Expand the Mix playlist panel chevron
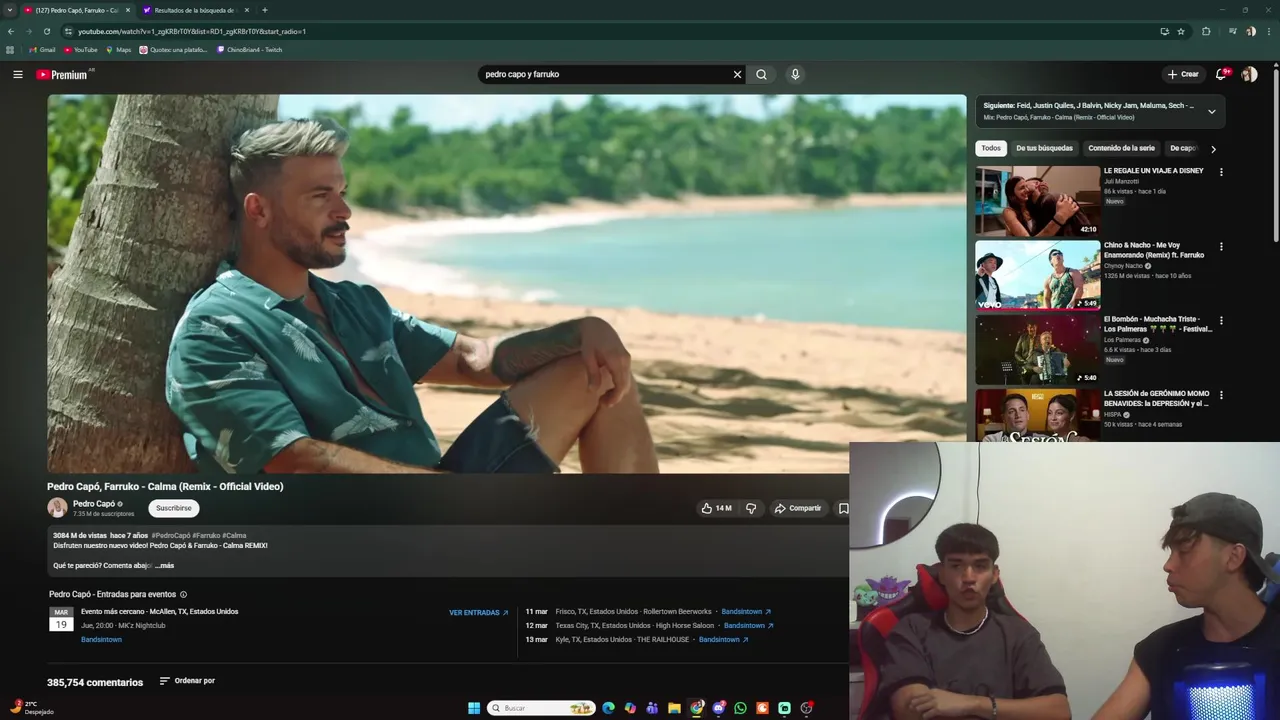1280x720 pixels. coord(1211,111)
